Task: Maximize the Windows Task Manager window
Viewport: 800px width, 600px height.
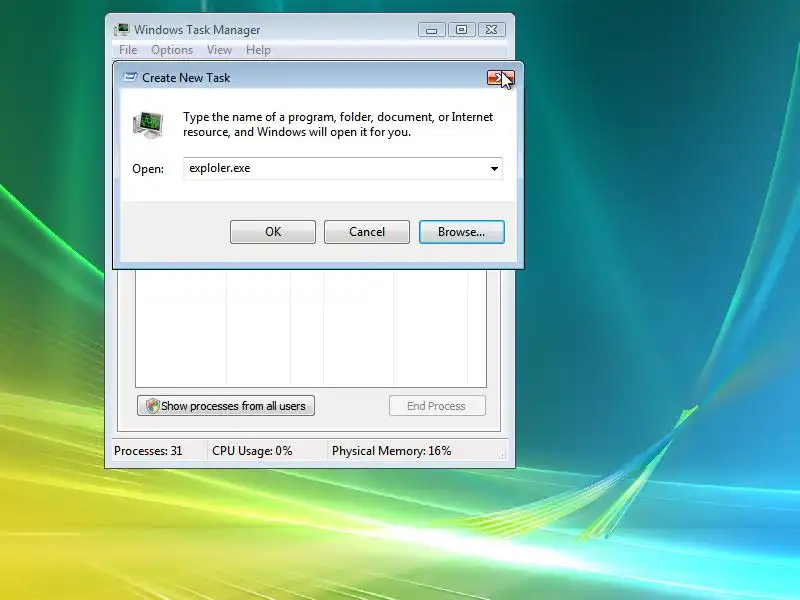Action: tap(461, 30)
